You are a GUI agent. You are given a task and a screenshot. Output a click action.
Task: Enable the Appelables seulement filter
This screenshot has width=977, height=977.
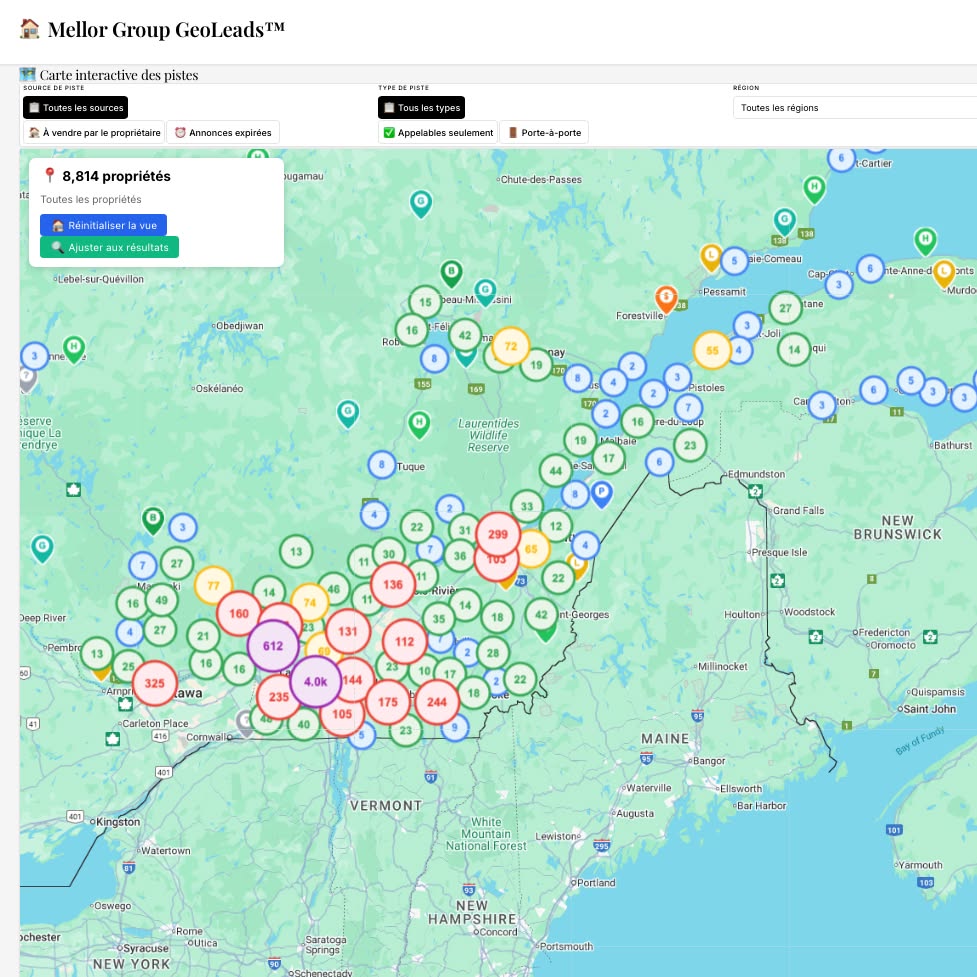438,132
